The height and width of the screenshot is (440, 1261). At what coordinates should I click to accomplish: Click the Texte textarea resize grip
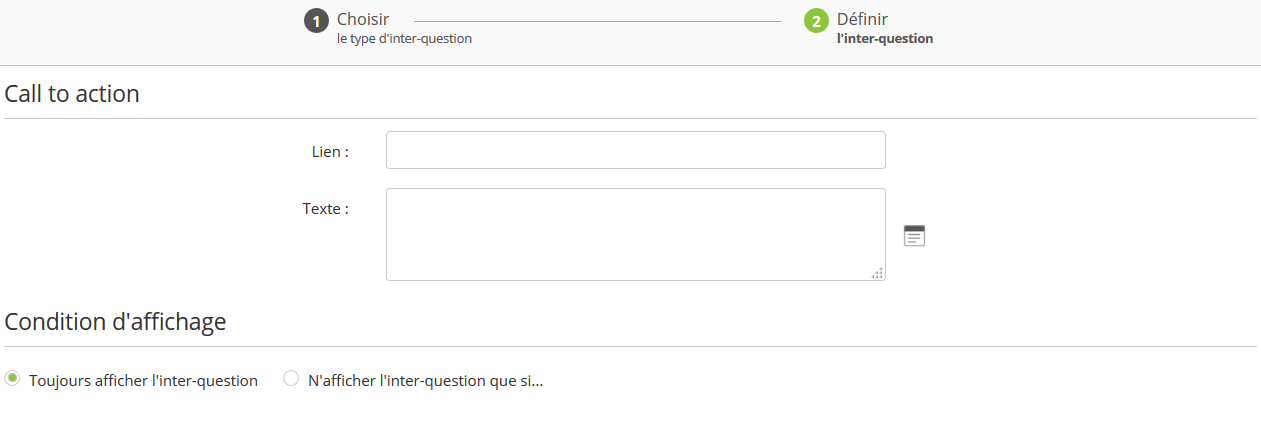877,273
